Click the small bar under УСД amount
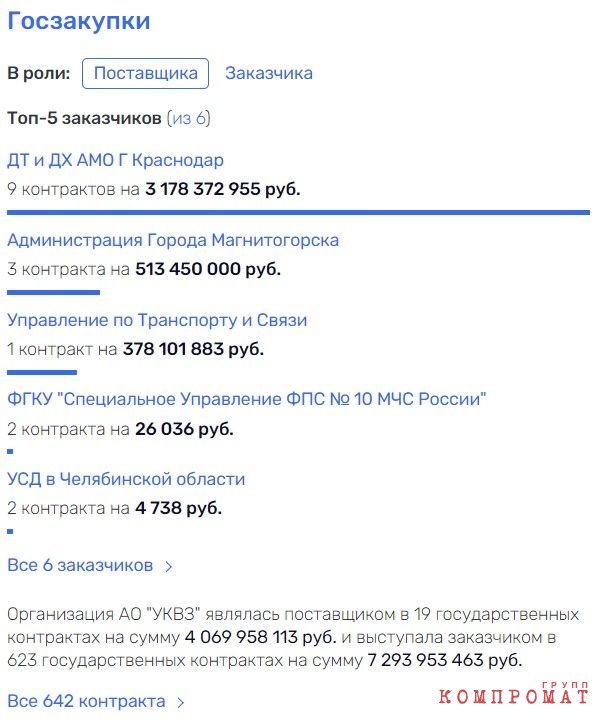 pyautogui.click(x=10, y=531)
